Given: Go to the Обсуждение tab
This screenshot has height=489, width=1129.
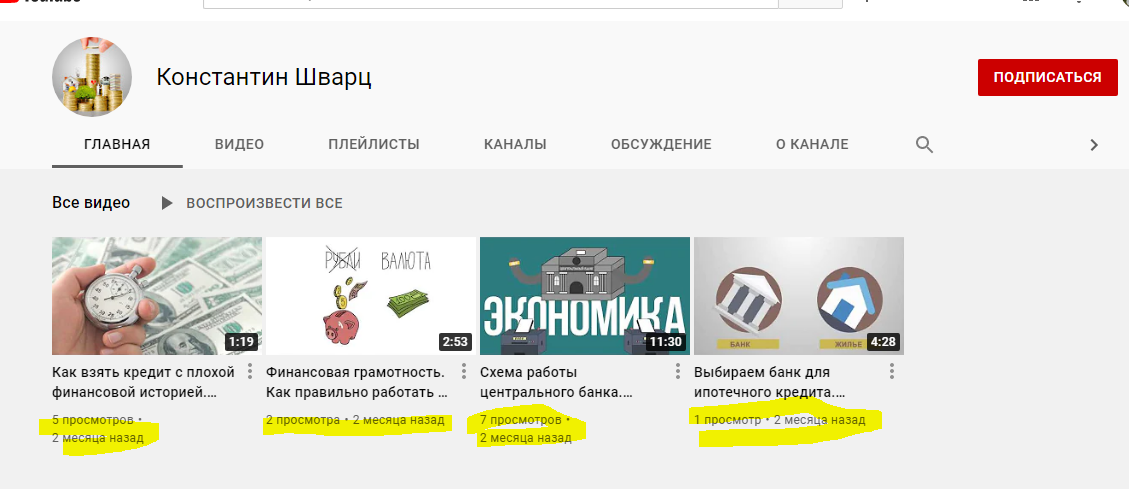Looking at the screenshot, I should pyautogui.click(x=661, y=145).
